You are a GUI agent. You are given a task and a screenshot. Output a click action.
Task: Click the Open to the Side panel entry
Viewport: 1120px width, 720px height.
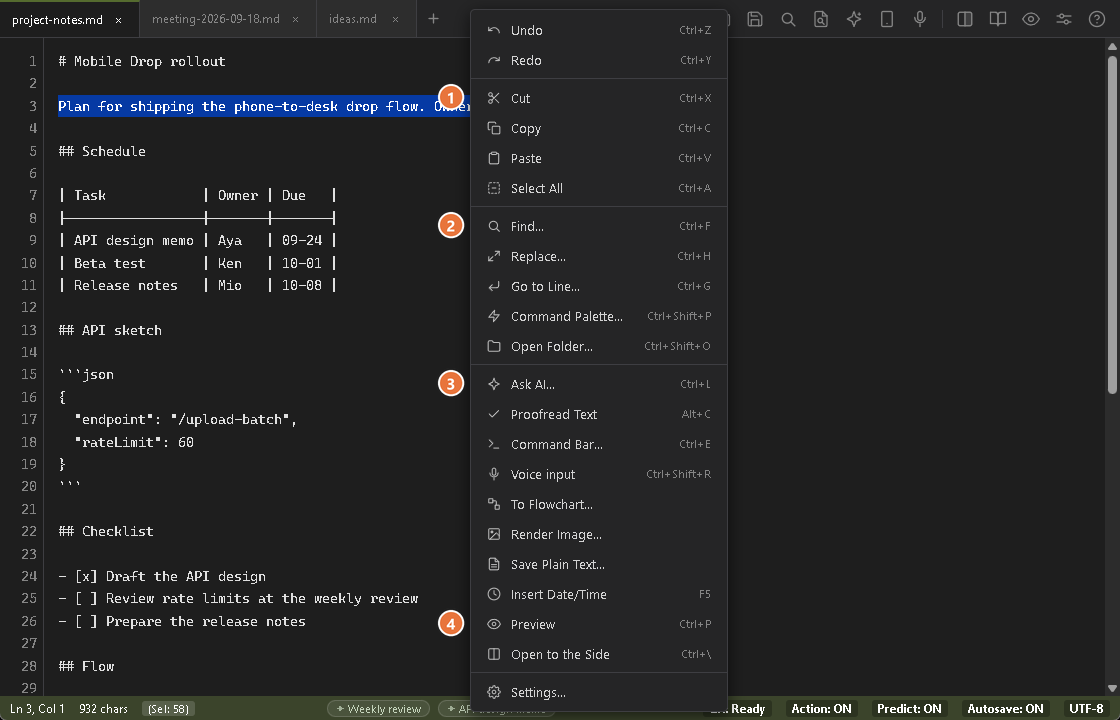(x=599, y=654)
